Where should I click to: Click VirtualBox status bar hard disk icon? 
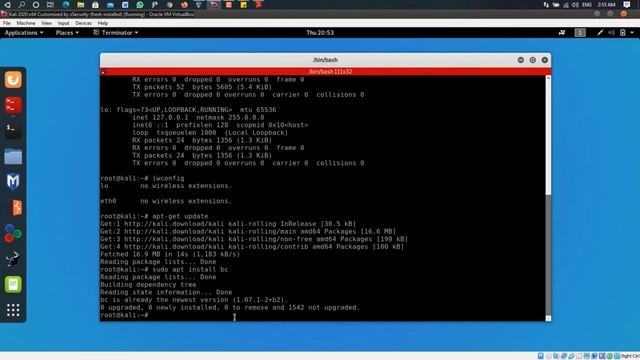(540, 356)
